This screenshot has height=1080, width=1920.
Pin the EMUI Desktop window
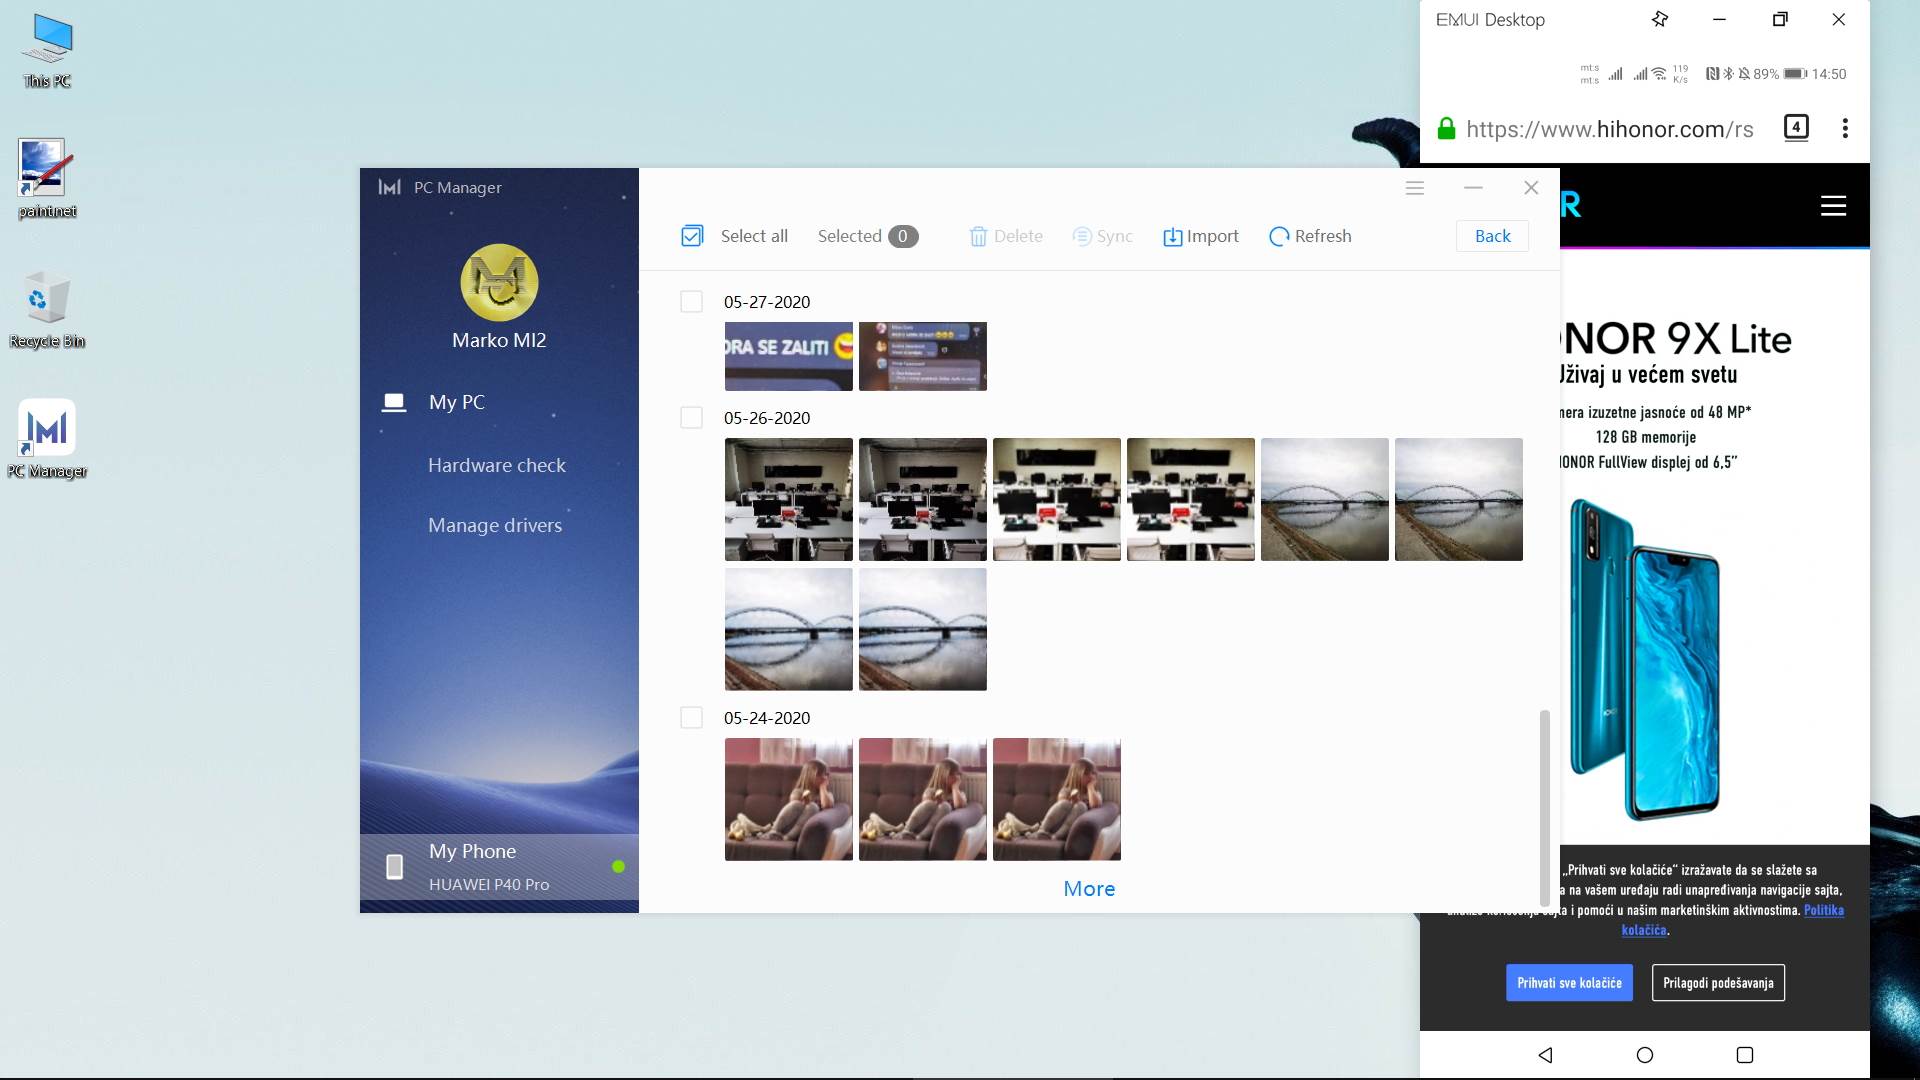(x=1660, y=19)
